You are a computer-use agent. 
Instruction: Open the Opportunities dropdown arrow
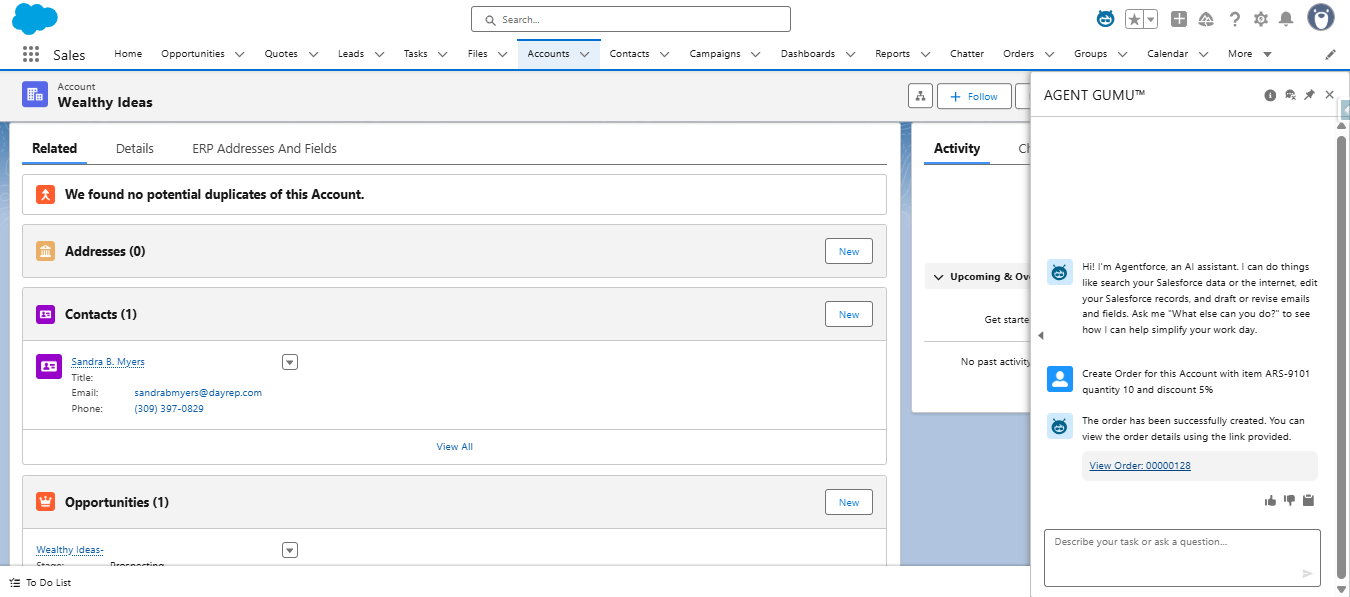pyautogui.click(x=289, y=549)
